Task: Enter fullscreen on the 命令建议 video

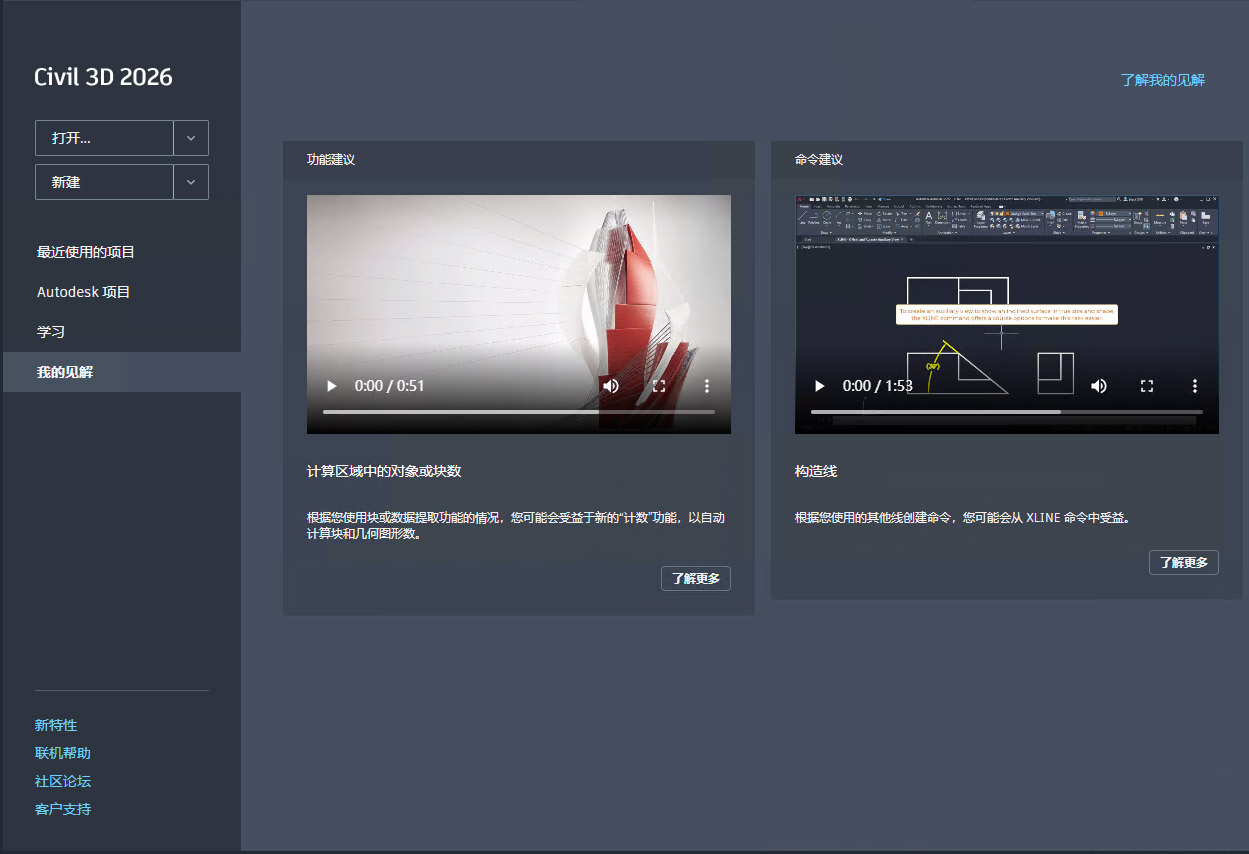Action: [x=1146, y=386]
